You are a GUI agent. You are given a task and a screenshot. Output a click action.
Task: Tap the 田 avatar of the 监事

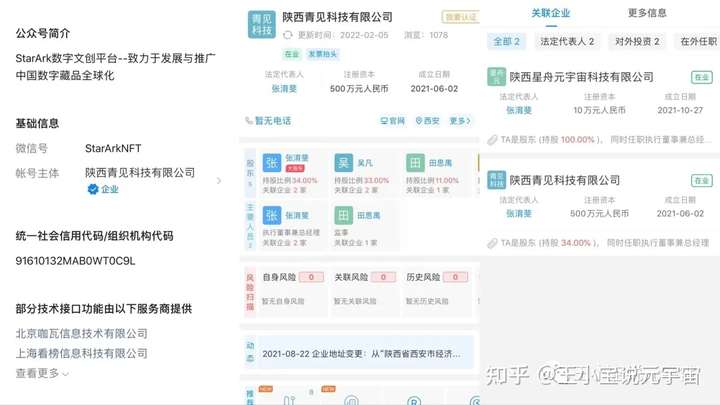click(x=343, y=215)
